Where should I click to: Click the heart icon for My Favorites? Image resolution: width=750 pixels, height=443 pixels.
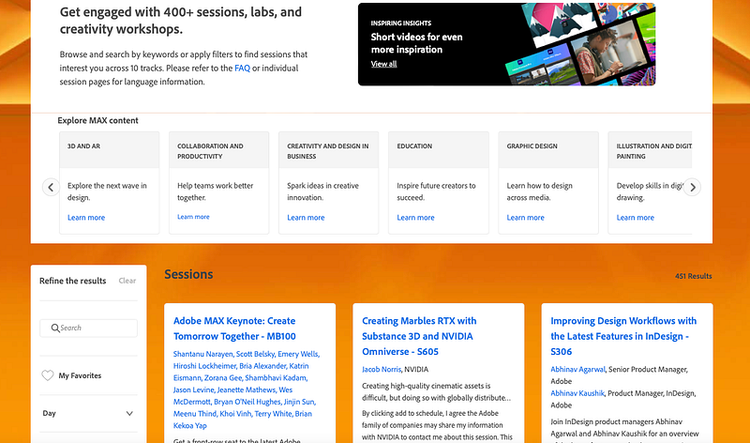tap(47, 376)
